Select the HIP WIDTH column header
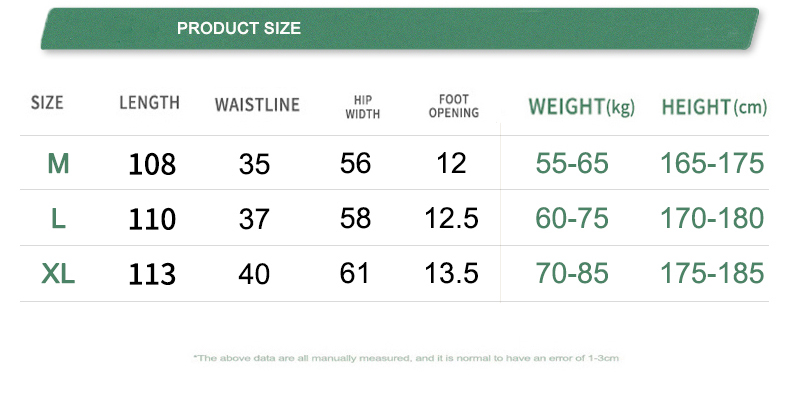 point(362,107)
